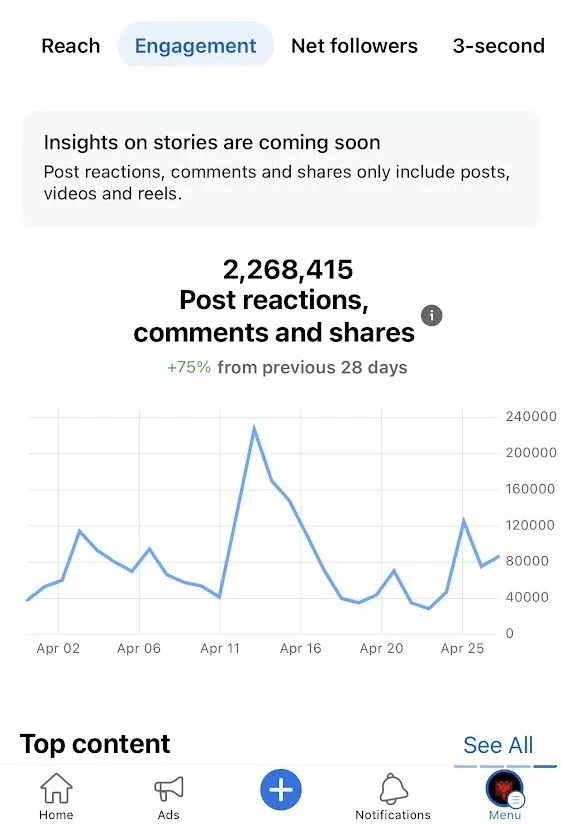Tap the 2,268,415 engagement total
This screenshot has height=824, width=562.
click(x=288, y=270)
